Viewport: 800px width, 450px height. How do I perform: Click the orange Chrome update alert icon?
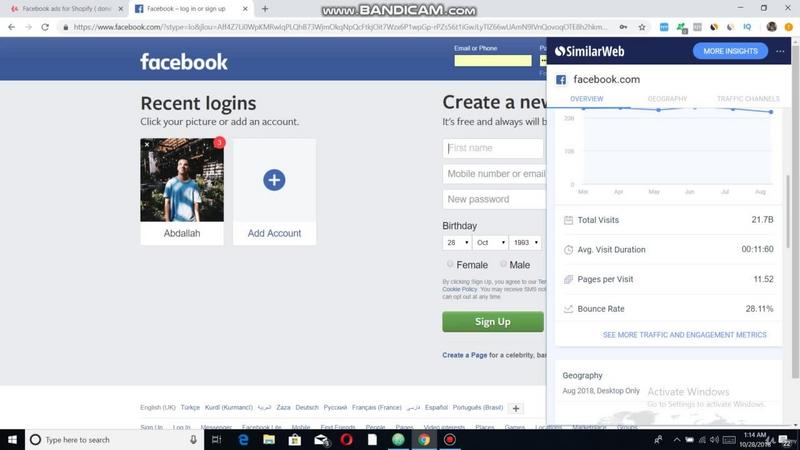(x=789, y=27)
